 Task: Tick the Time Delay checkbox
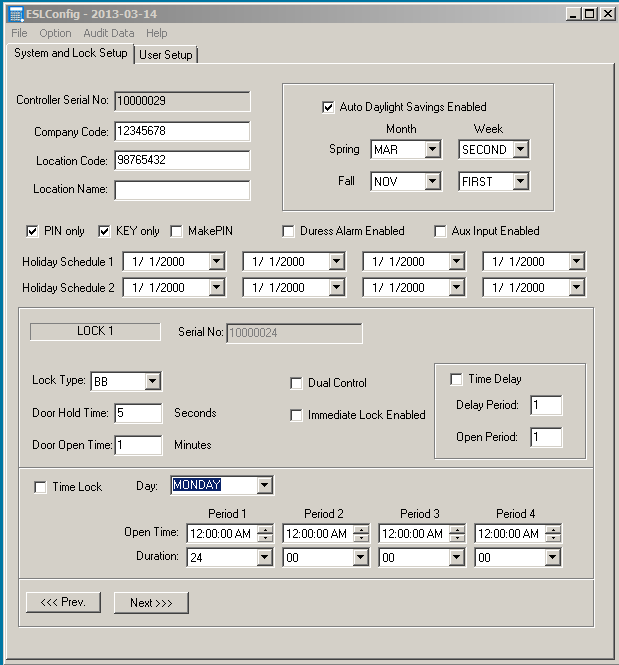[x=456, y=379]
